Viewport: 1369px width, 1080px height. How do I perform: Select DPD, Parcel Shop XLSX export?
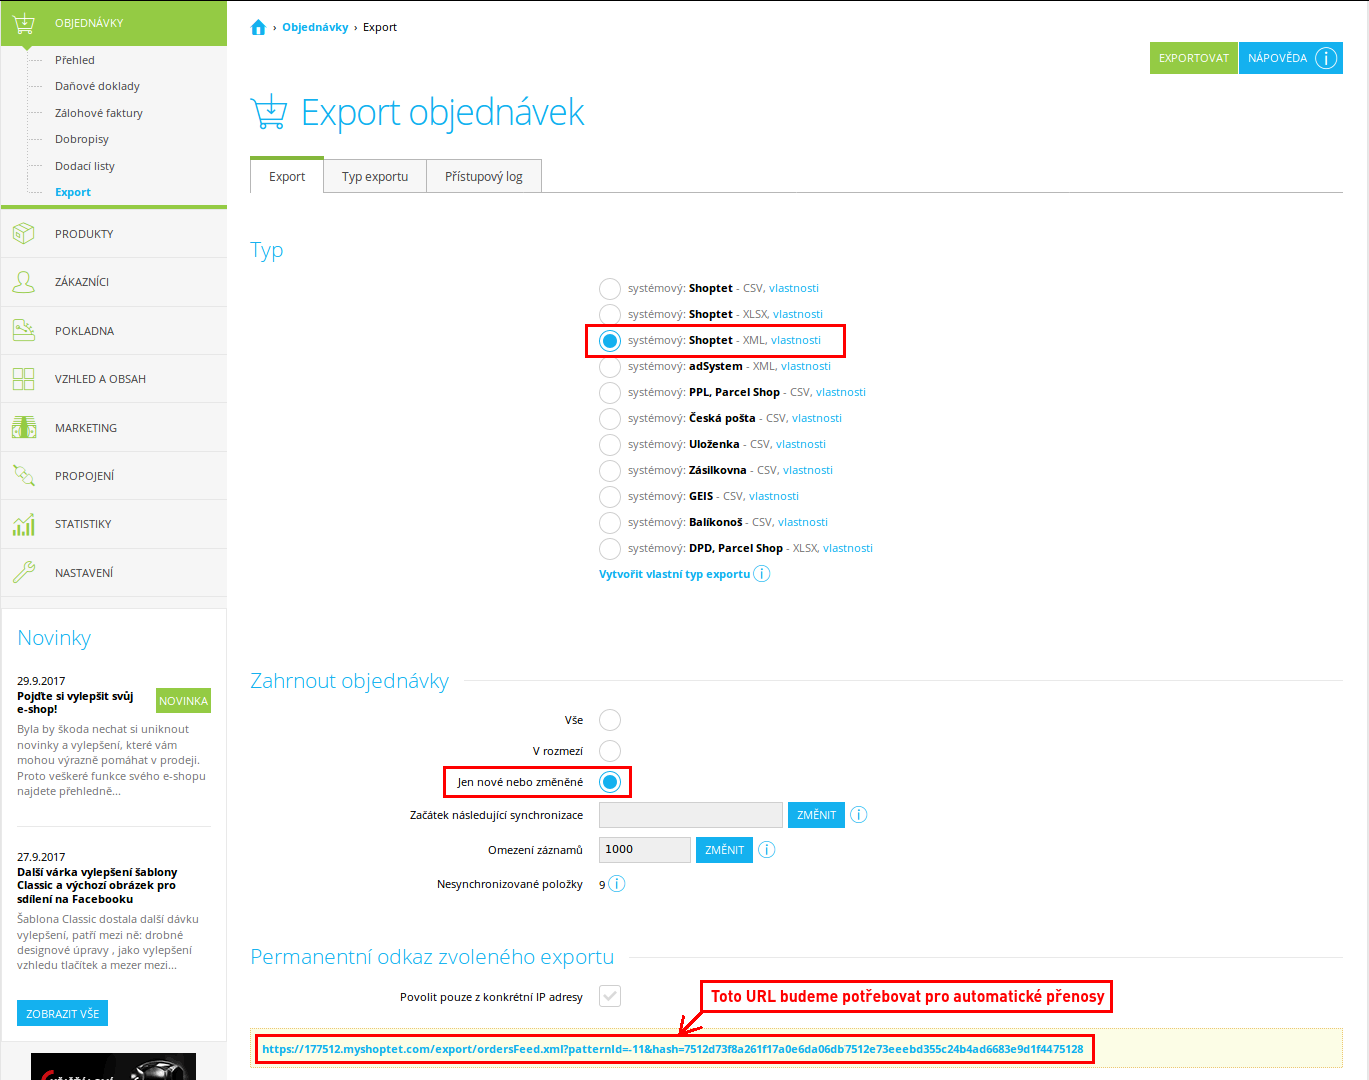[x=610, y=549]
